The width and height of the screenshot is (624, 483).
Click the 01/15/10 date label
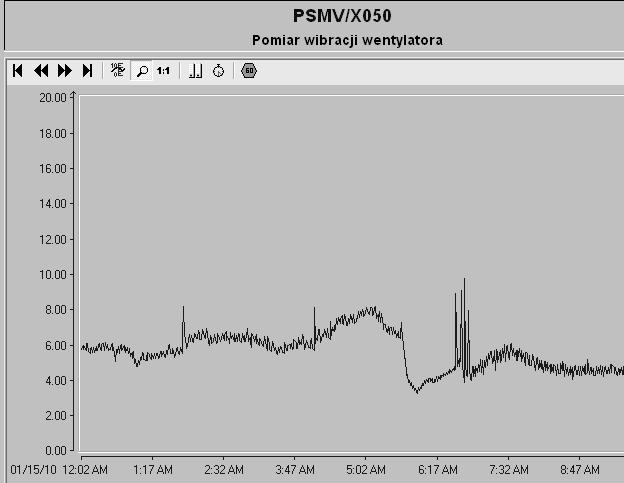tap(33, 470)
